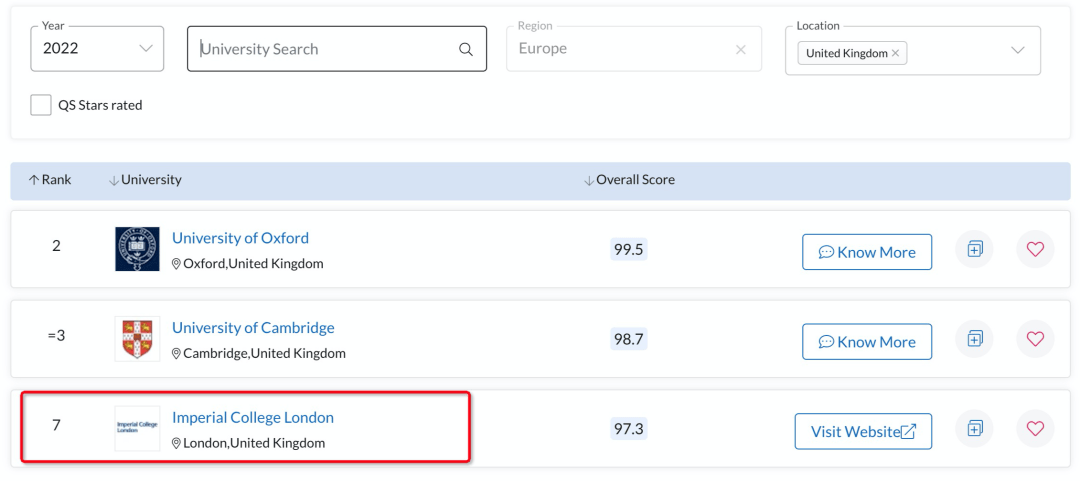Select the 98.7 overall score value

click(629, 339)
